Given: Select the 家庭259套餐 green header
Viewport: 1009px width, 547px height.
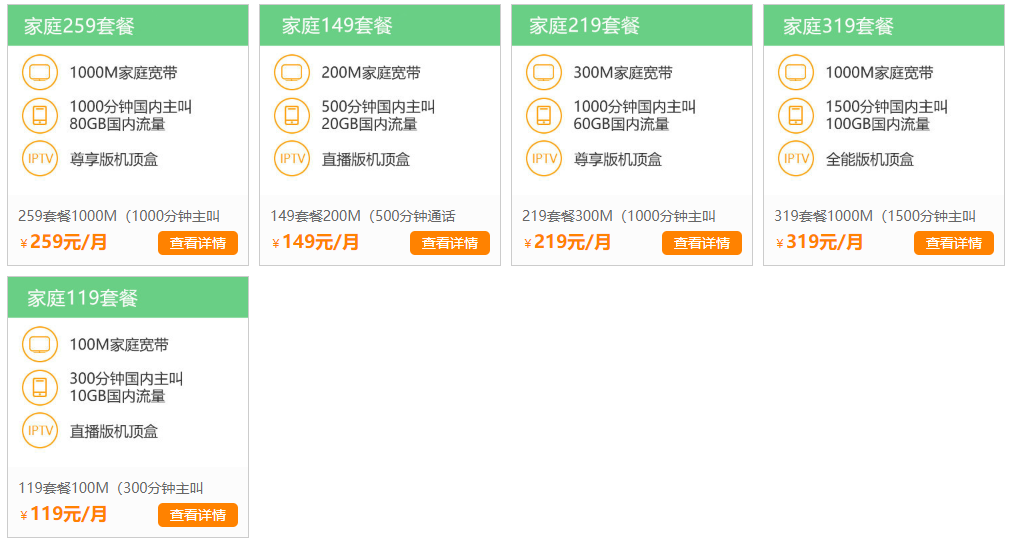Looking at the screenshot, I should click(127, 26).
